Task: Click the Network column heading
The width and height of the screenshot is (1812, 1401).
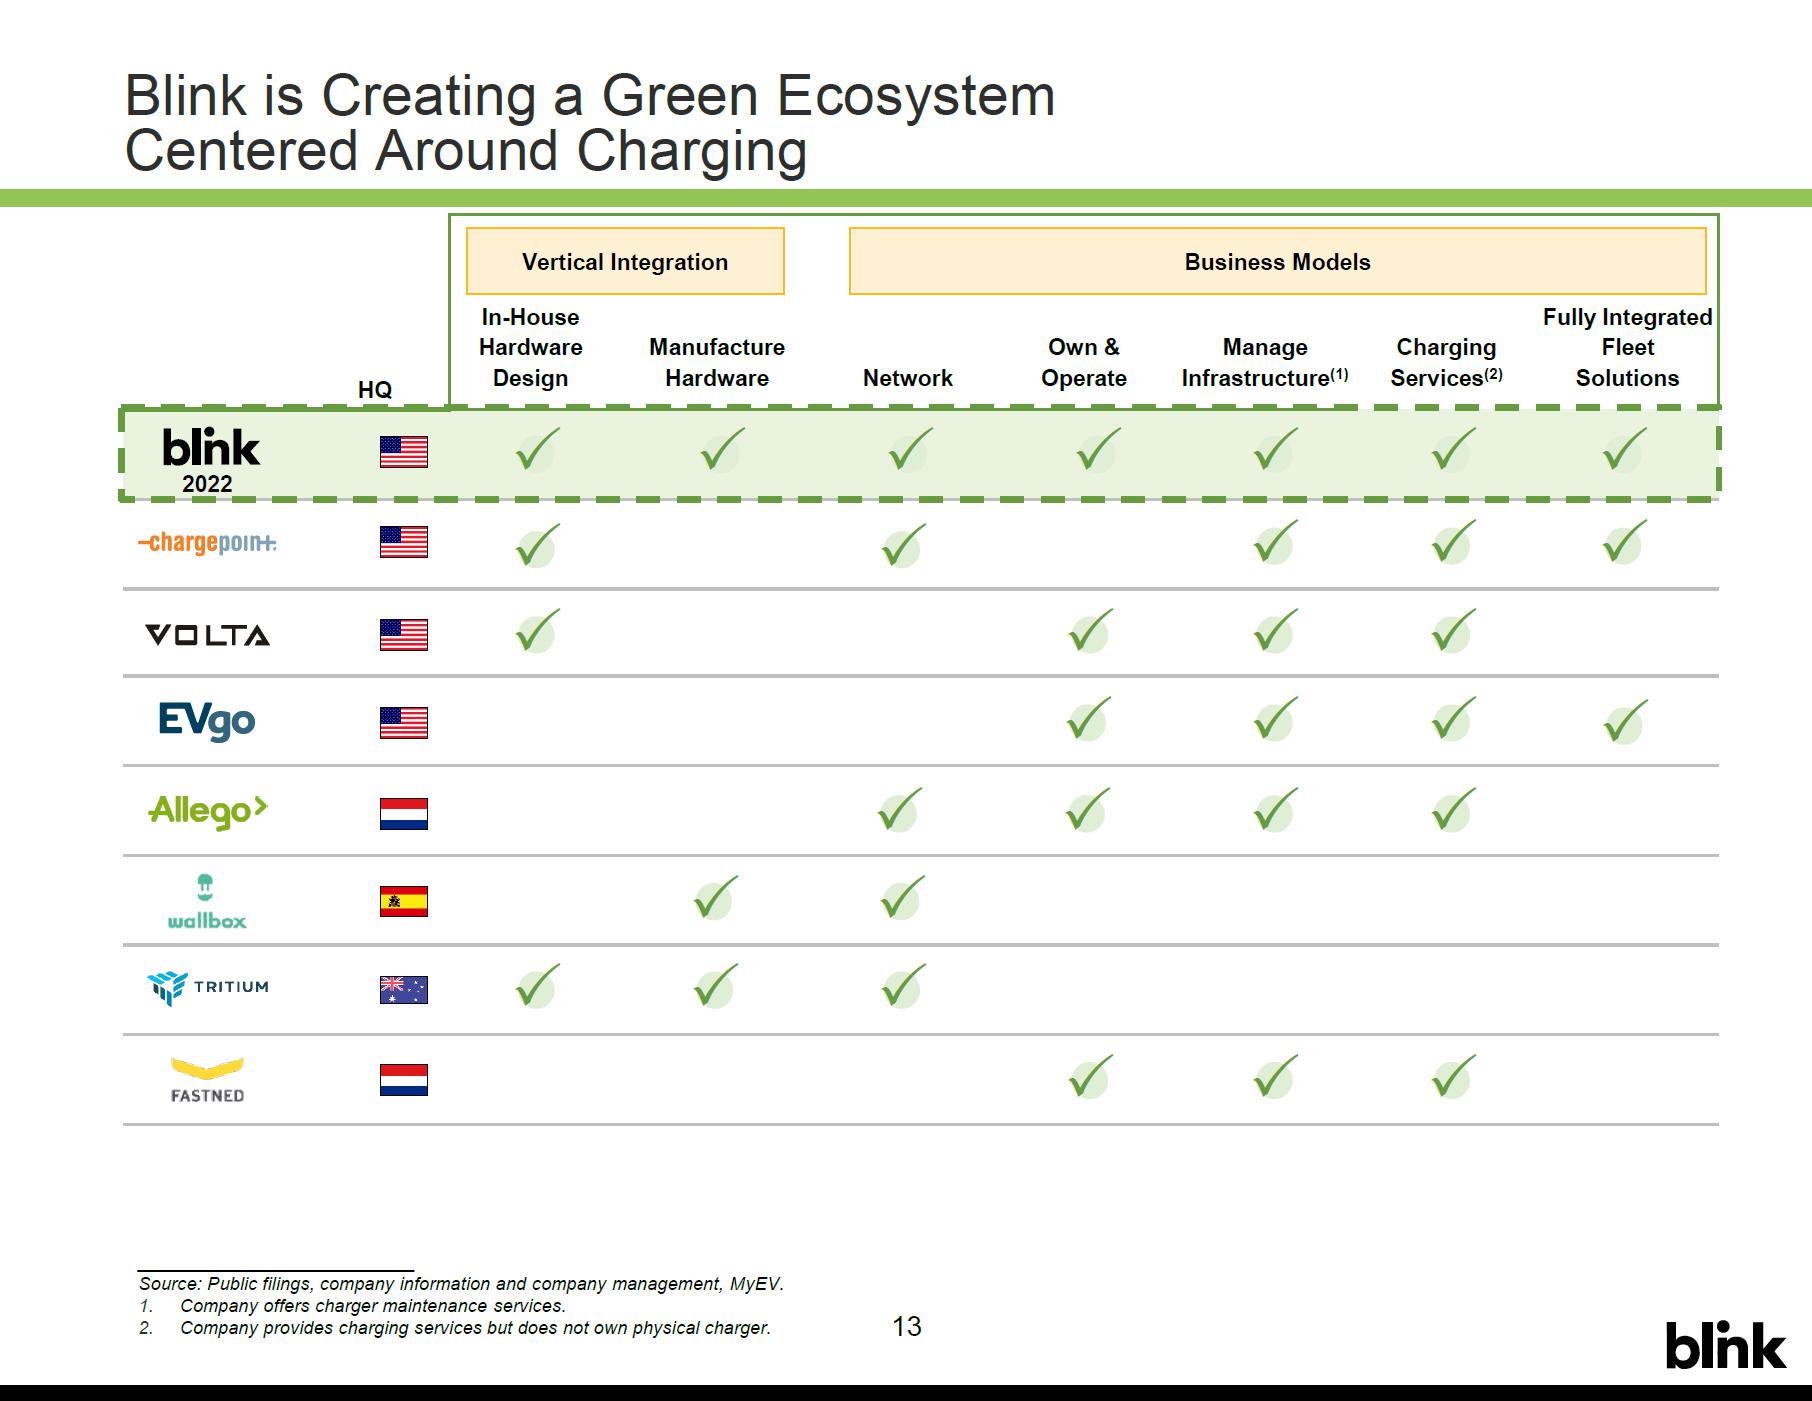Action: point(907,378)
